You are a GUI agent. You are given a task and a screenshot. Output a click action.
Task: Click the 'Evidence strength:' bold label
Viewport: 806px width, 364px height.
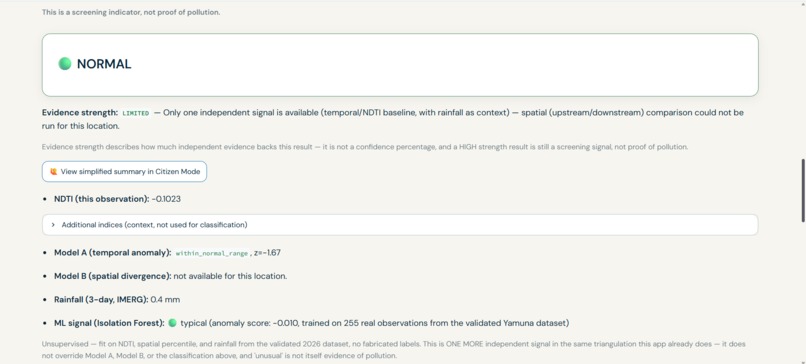click(x=80, y=113)
